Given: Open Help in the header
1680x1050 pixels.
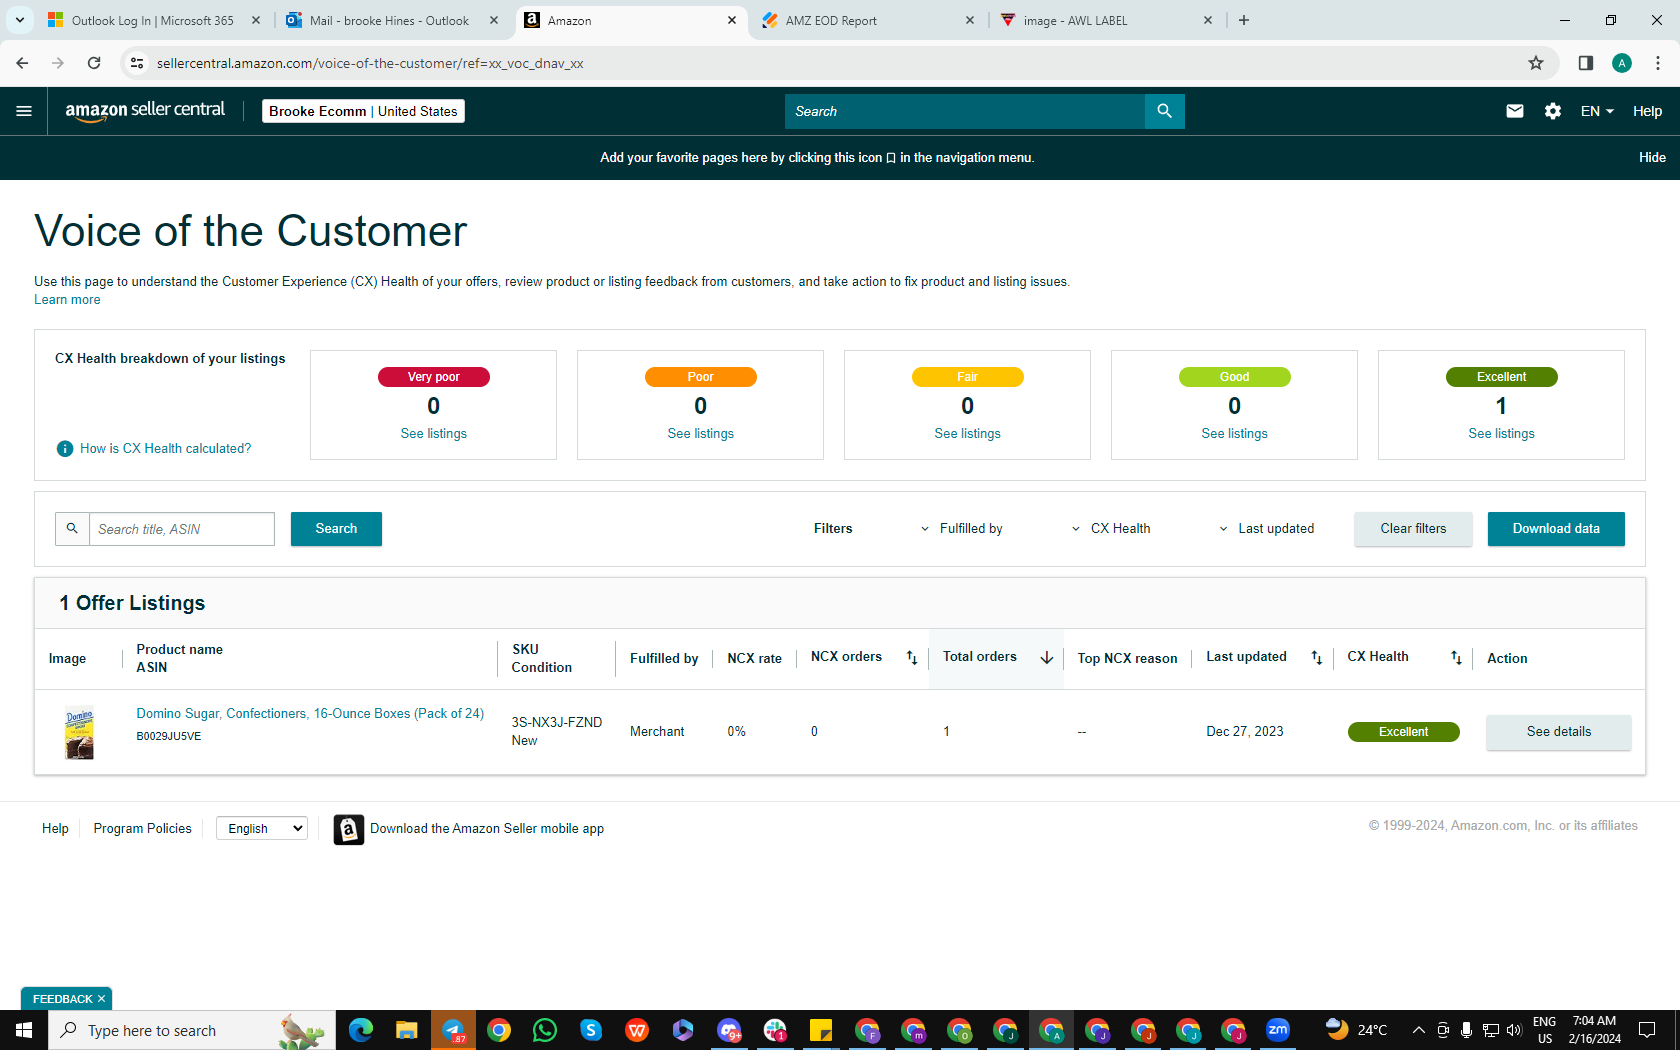Looking at the screenshot, I should coord(1647,111).
